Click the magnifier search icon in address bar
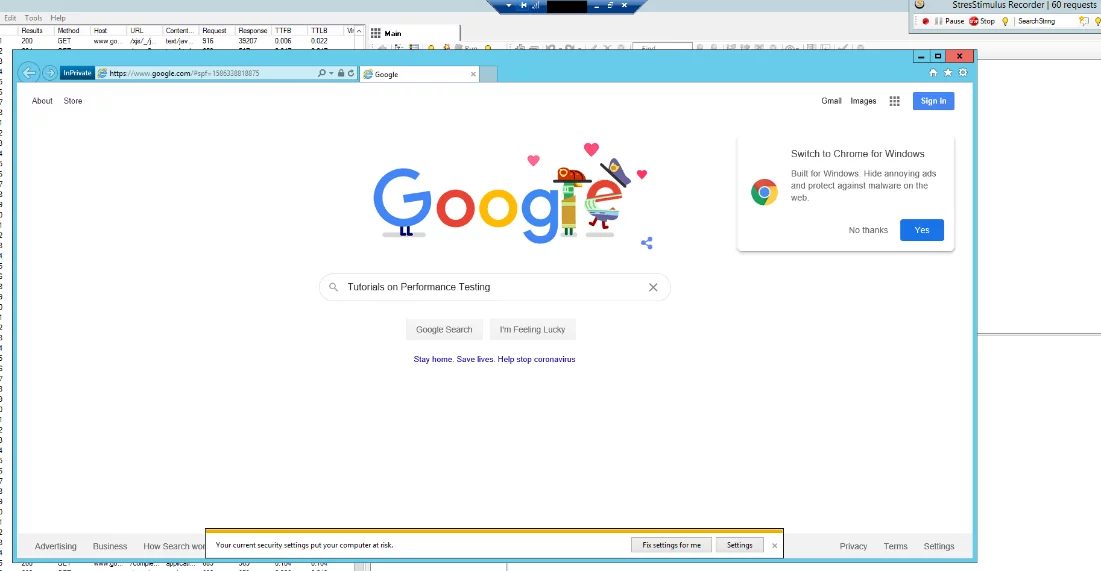Image resolution: width=1101 pixels, height=571 pixels. tap(322, 73)
